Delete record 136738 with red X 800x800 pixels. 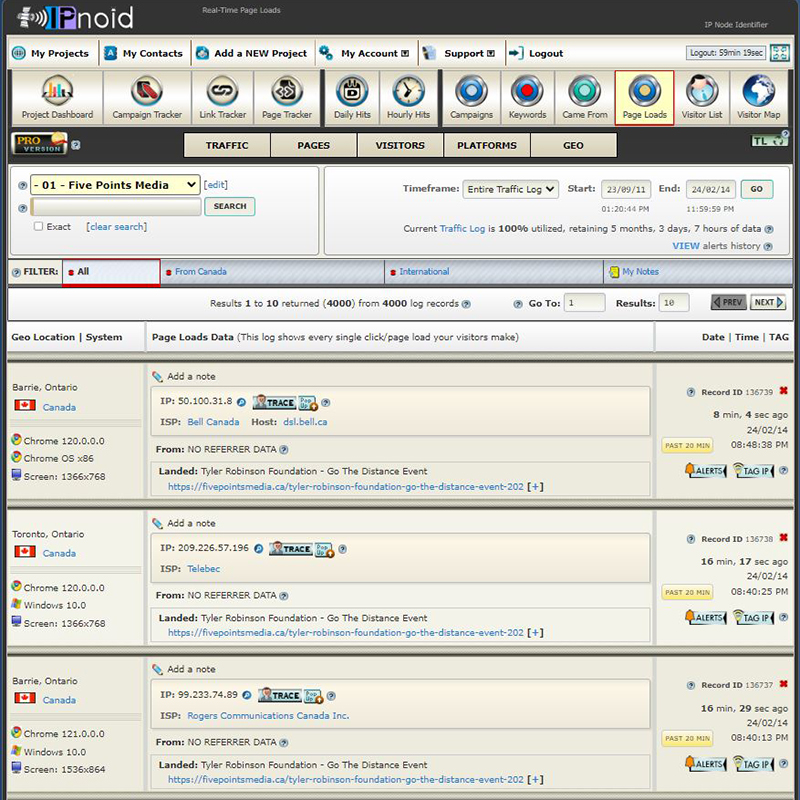coord(783,537)
